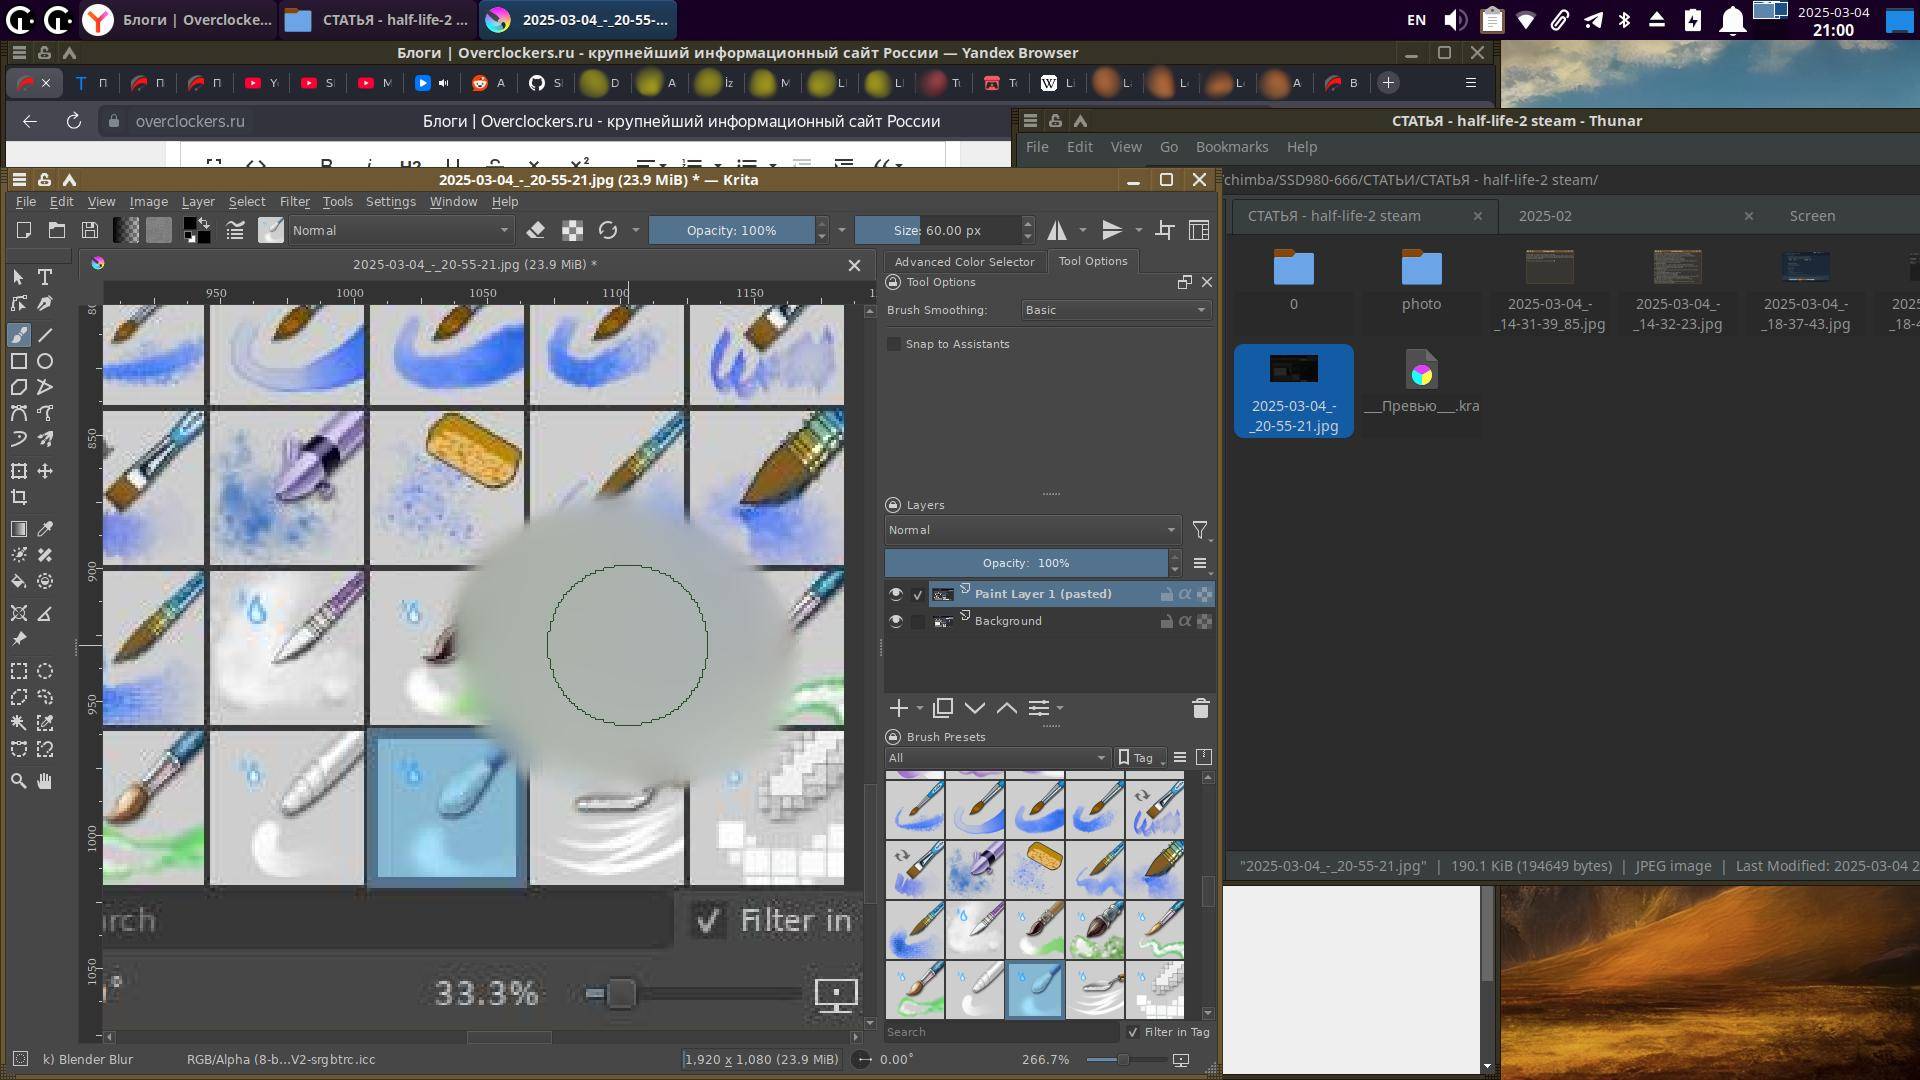Expand the brush presets All tag dropdown
Screen dimensions: 1920x1080
[x=997, y=758]
